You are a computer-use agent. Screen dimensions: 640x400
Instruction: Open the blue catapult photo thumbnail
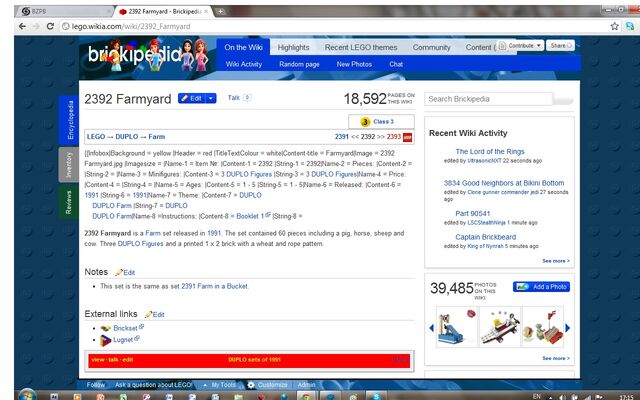click(456, 327)
